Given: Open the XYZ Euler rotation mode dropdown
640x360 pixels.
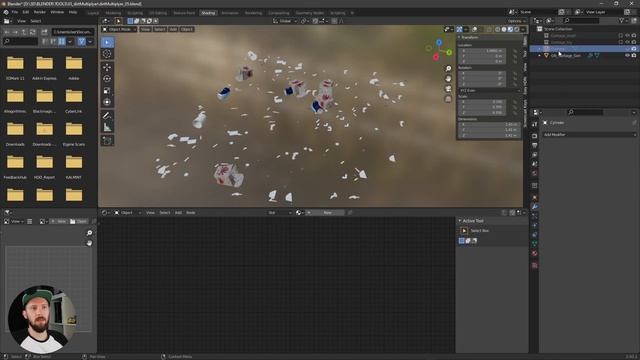Looking at the screenshot, I should coord(489,91).
